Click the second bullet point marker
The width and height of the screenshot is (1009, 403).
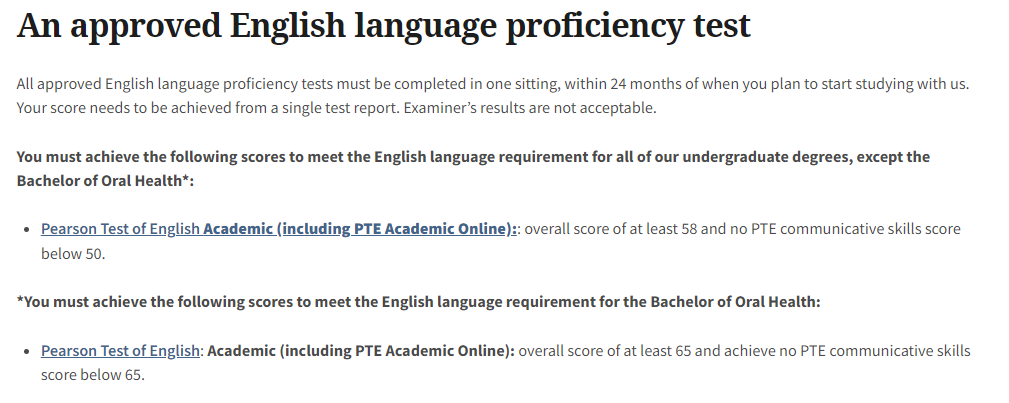26,351
